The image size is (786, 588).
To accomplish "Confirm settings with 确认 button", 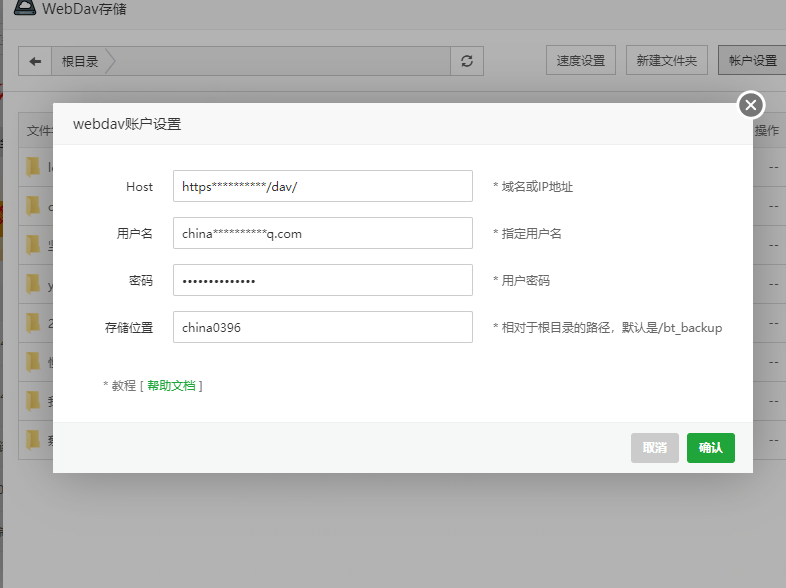I will (710, 448).
